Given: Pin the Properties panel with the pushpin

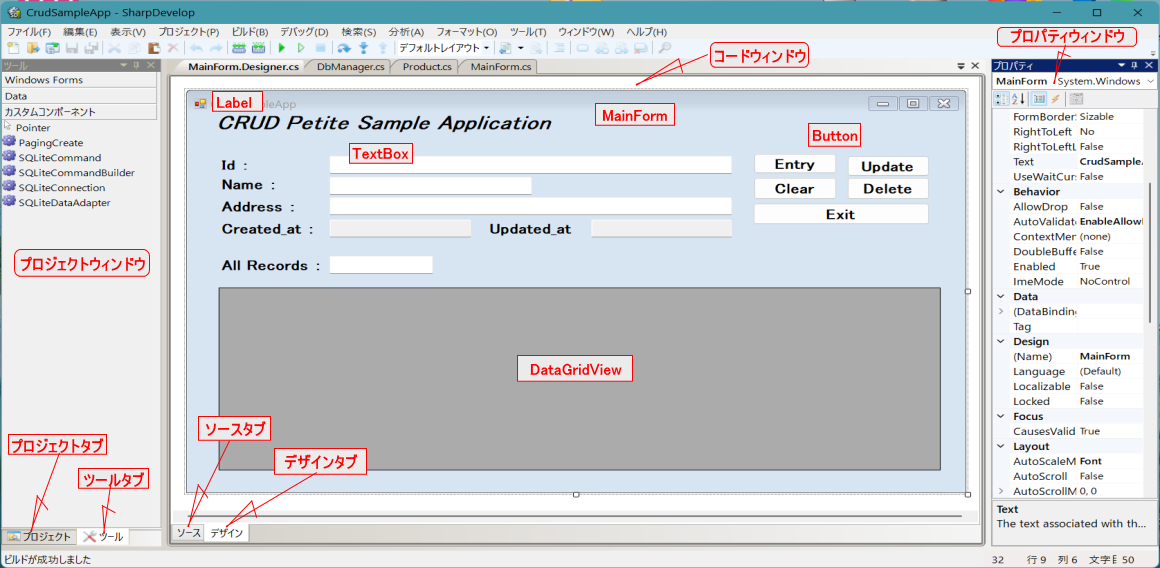Looking at the screenshot, I should pos(1134,65).
